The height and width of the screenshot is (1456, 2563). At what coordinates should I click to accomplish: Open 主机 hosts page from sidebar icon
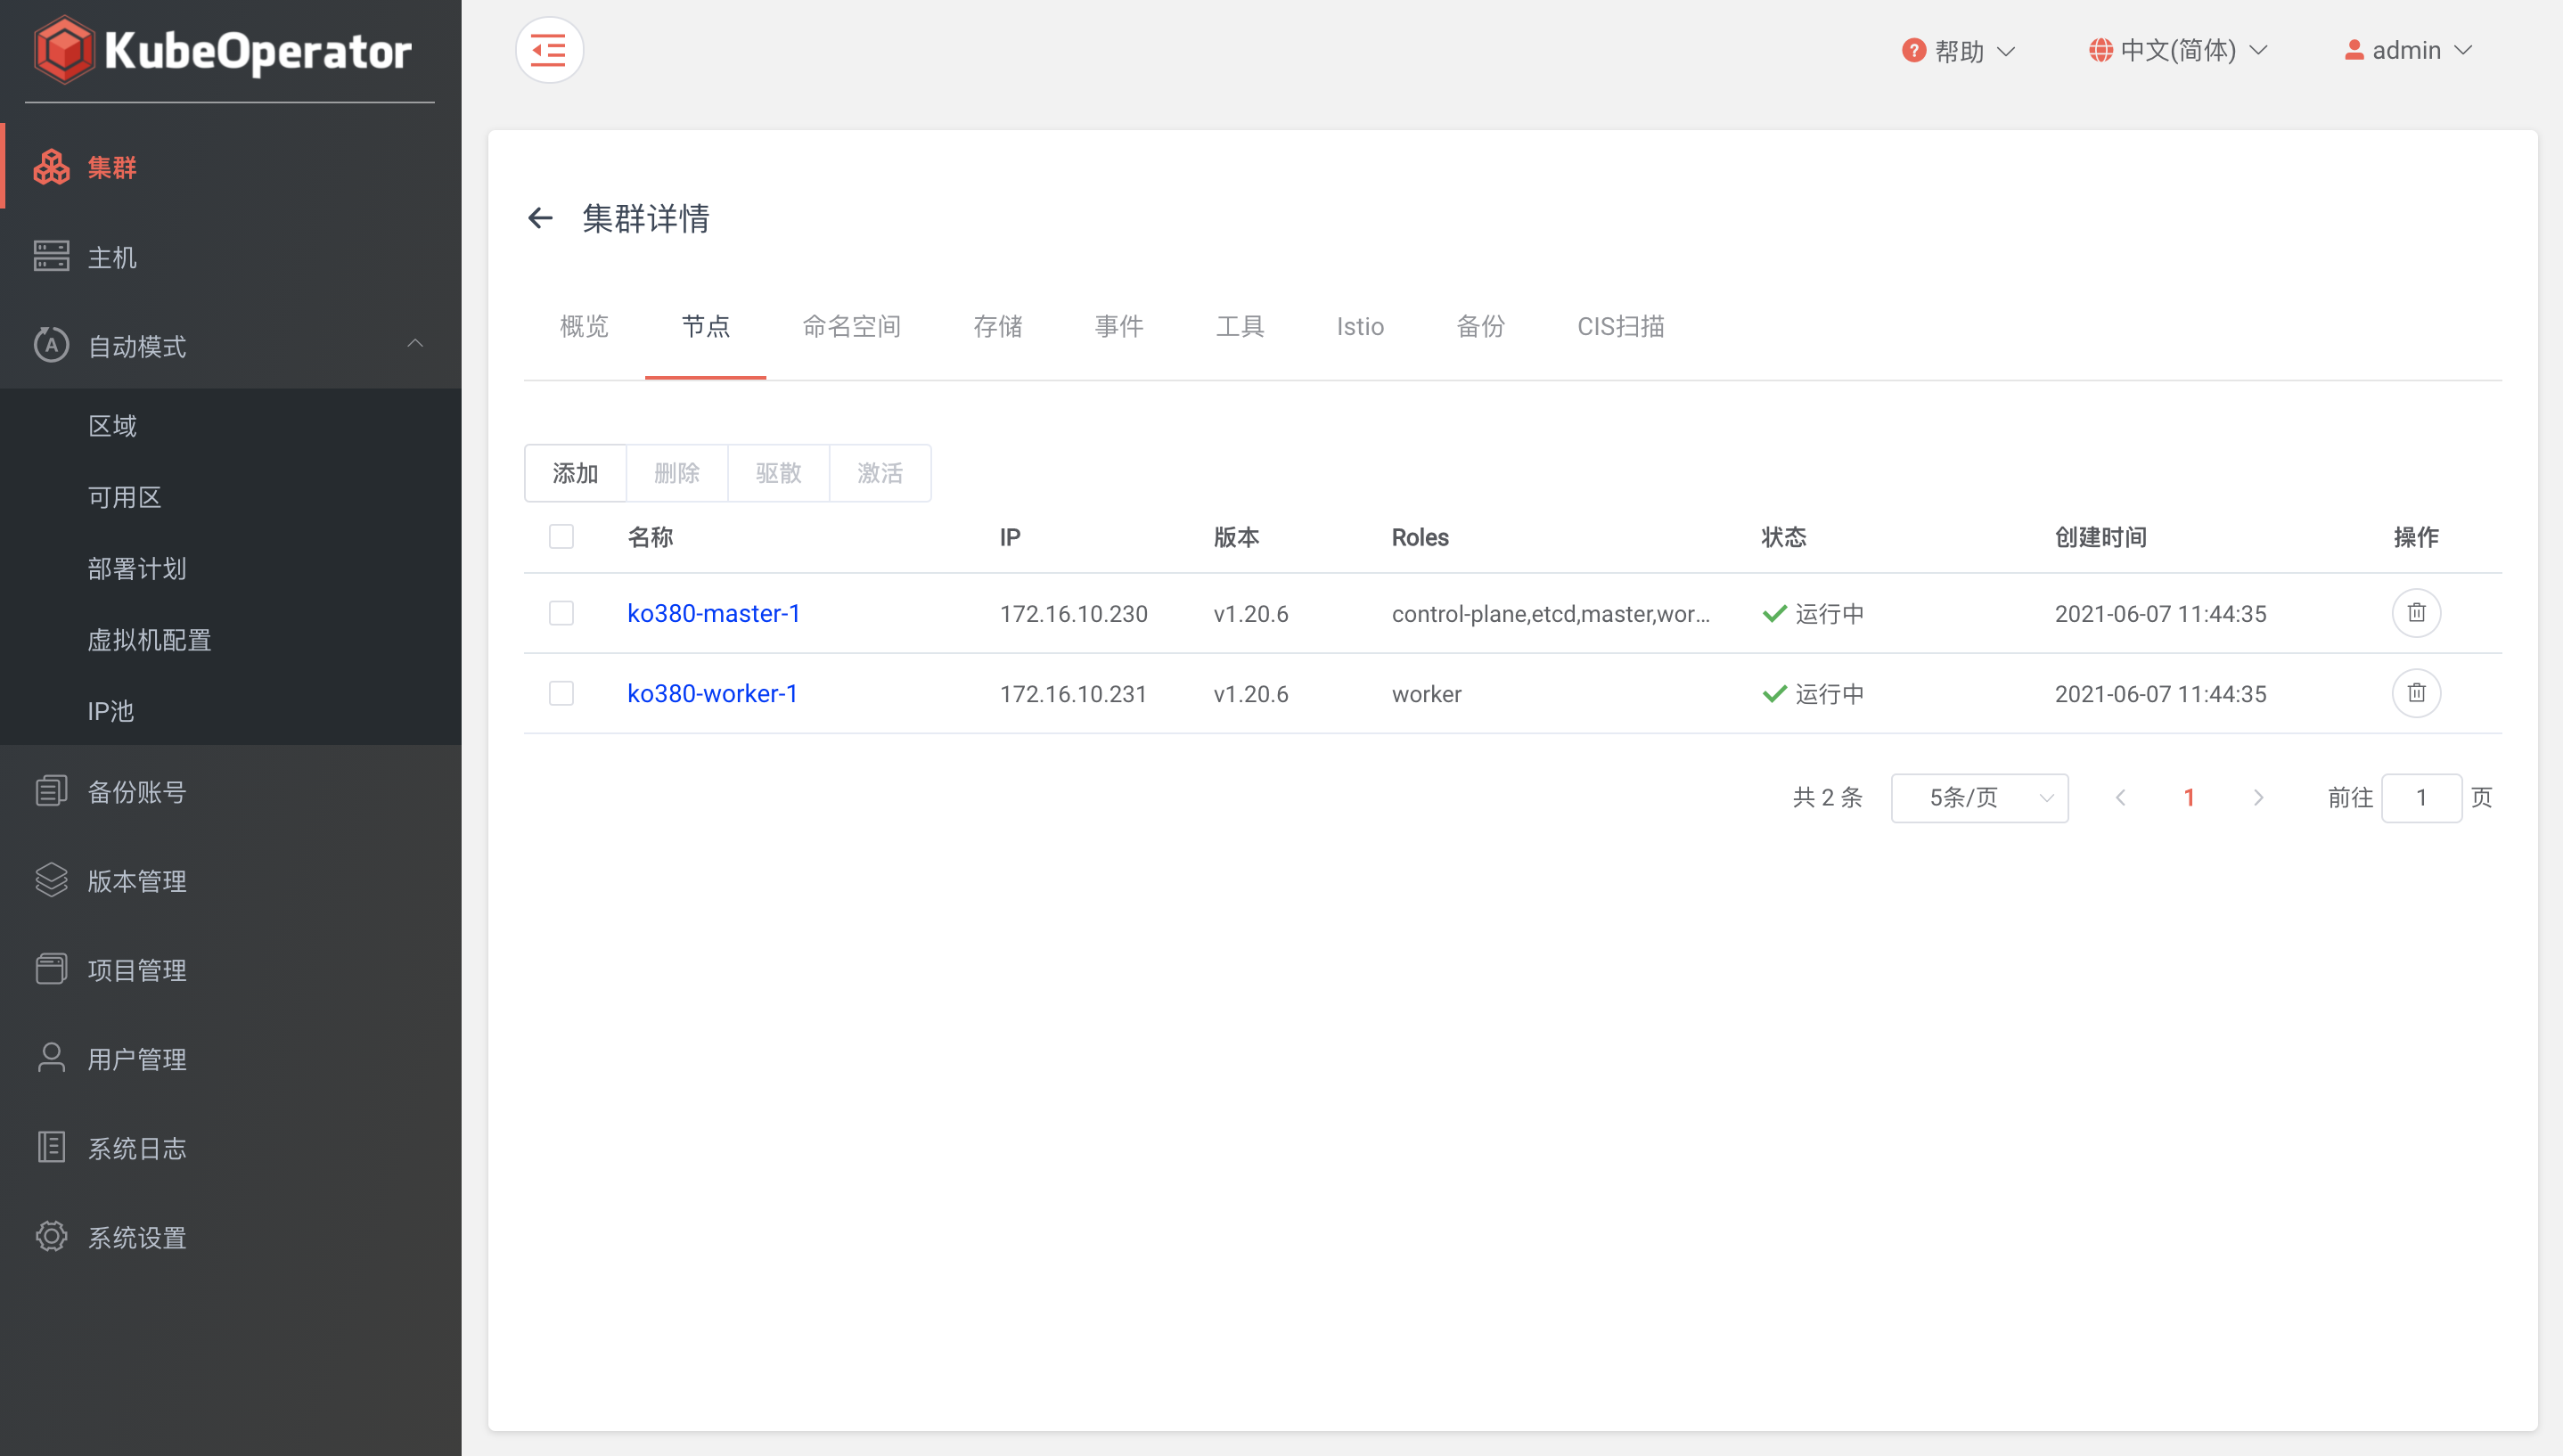click(x=52, y=257)
